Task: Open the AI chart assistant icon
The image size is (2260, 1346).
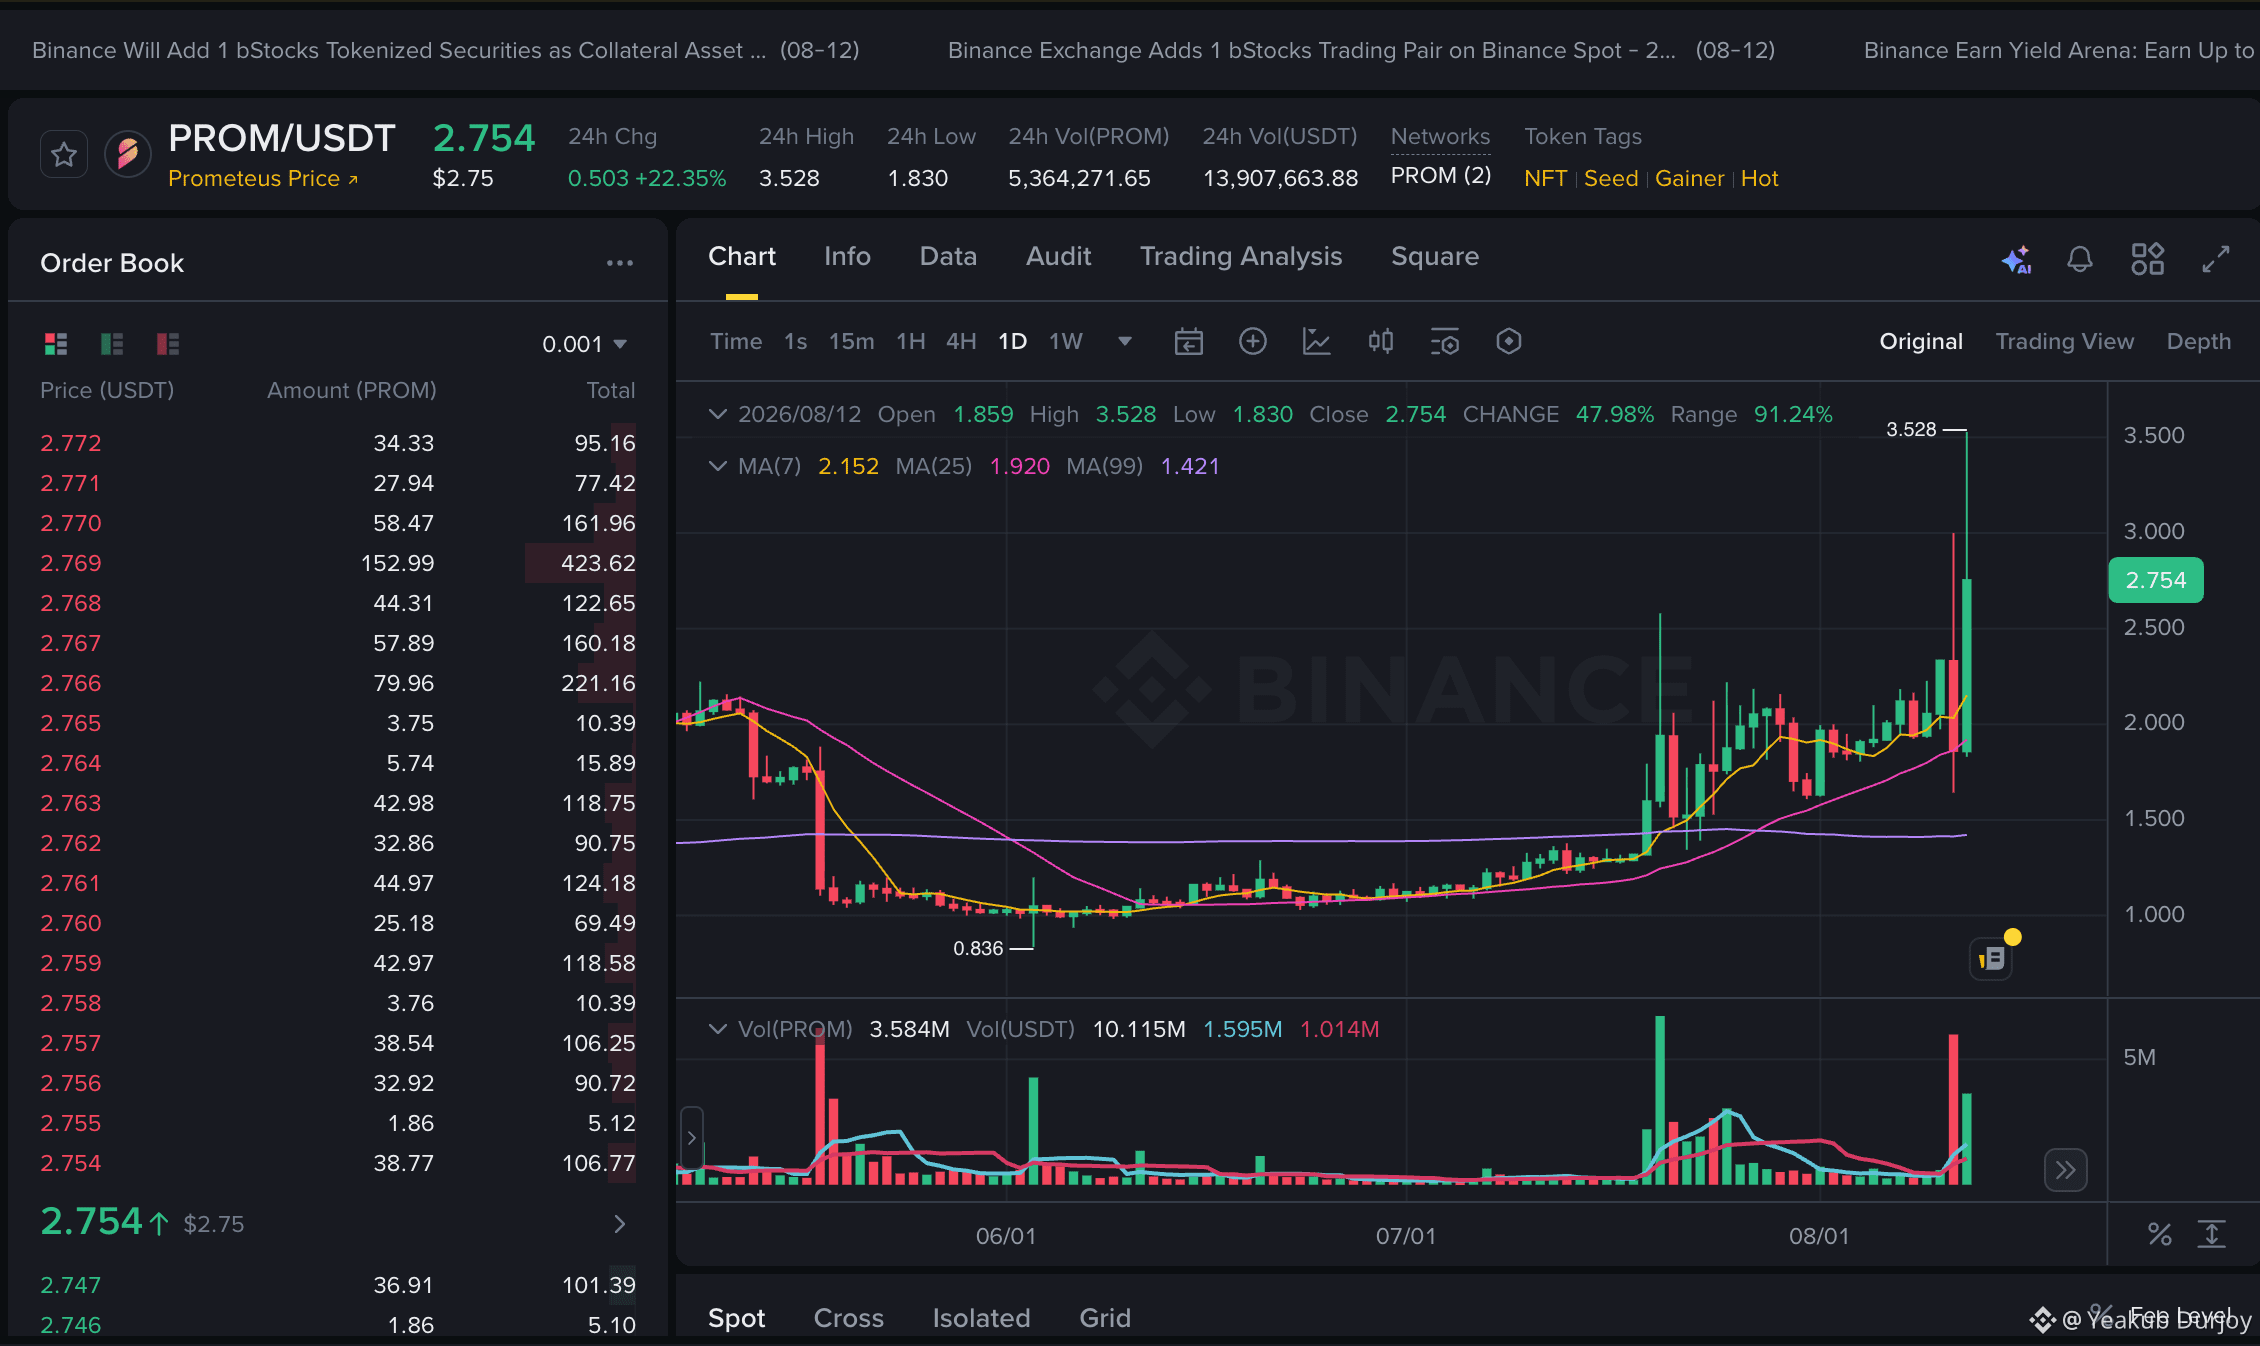Action: click(x=2016, y=259)
